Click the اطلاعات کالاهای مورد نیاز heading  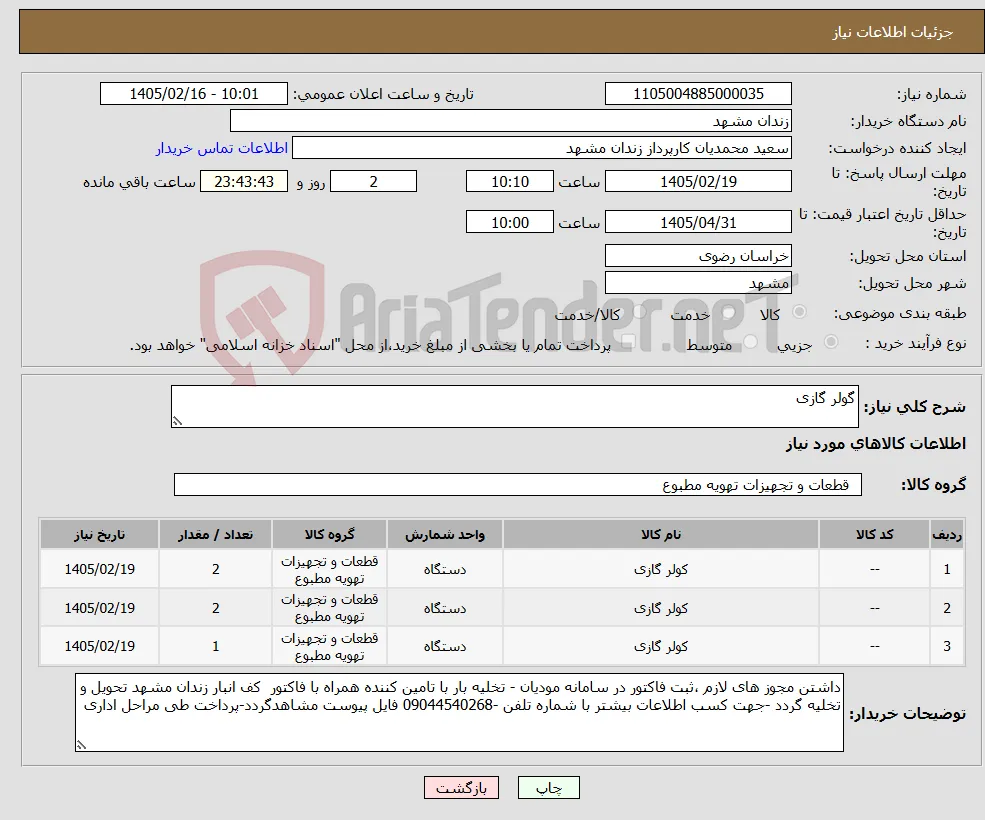(x=876, y=444)
